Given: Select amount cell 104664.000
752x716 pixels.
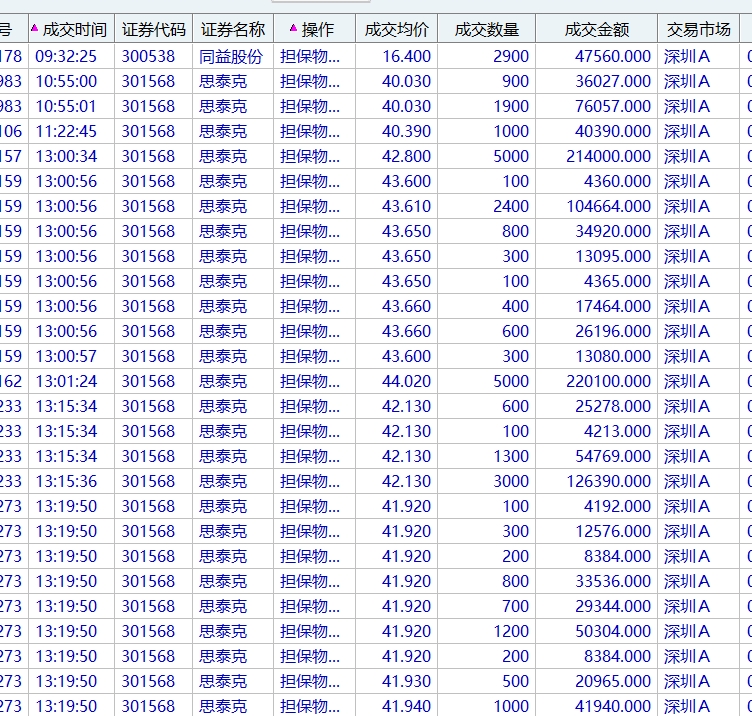Looking at the screenshot, I should tap(609, 206).
